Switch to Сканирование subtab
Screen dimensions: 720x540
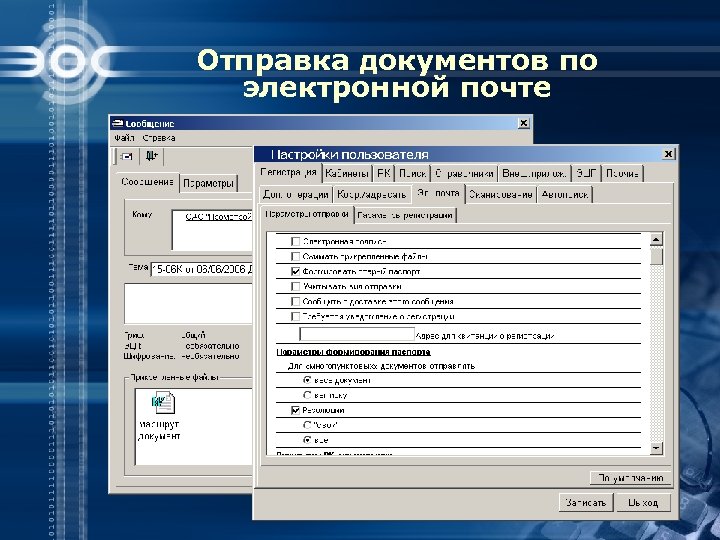[x=501, y=194]
